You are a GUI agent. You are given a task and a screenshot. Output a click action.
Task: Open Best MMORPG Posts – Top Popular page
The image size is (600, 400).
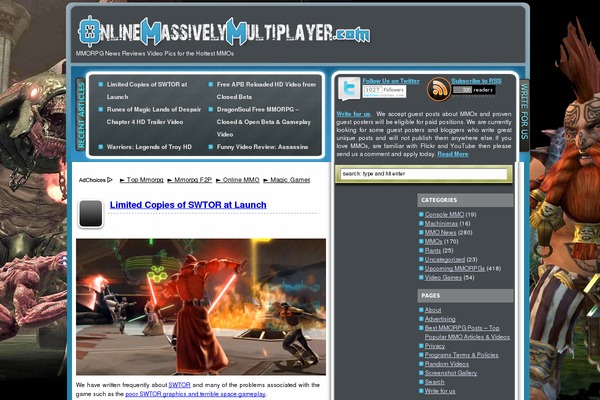(x=467, y=332)
